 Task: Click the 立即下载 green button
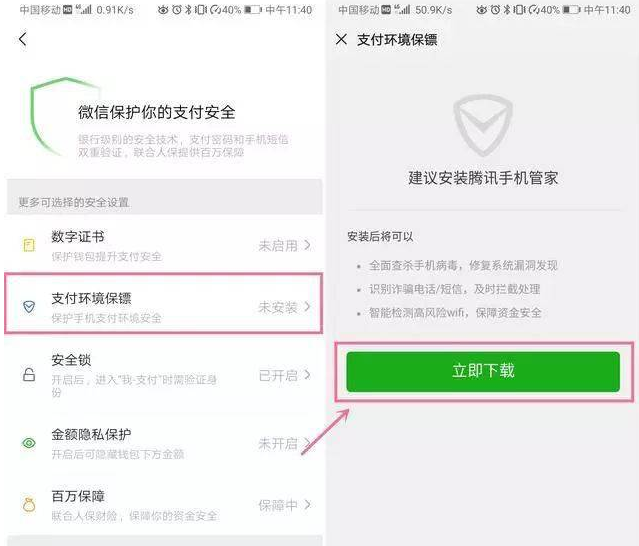click(483, 371)
